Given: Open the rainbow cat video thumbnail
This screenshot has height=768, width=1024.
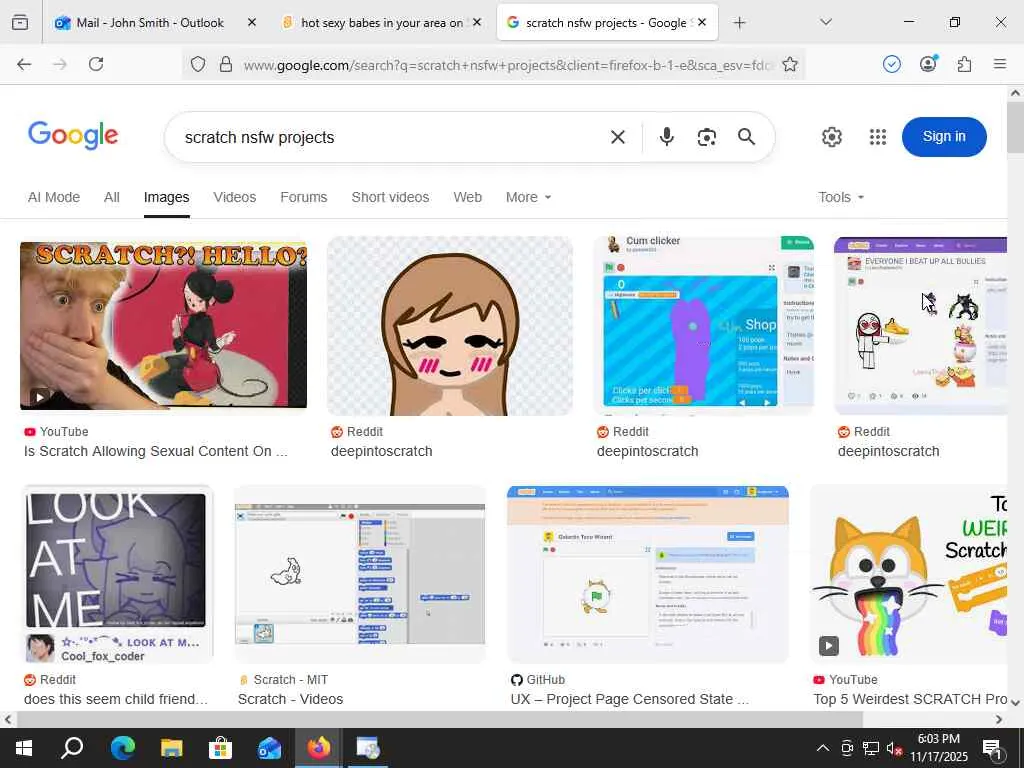Looking at the screenshot, I should [908, 574].
